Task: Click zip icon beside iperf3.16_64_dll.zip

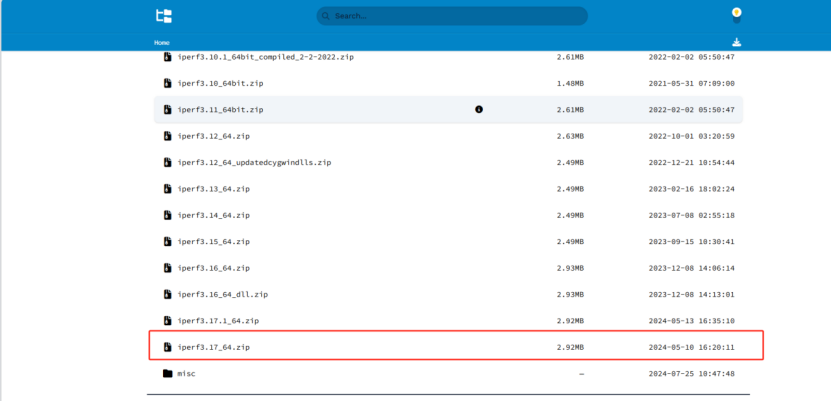Action: pyautogui.click(x=167, y=294)
